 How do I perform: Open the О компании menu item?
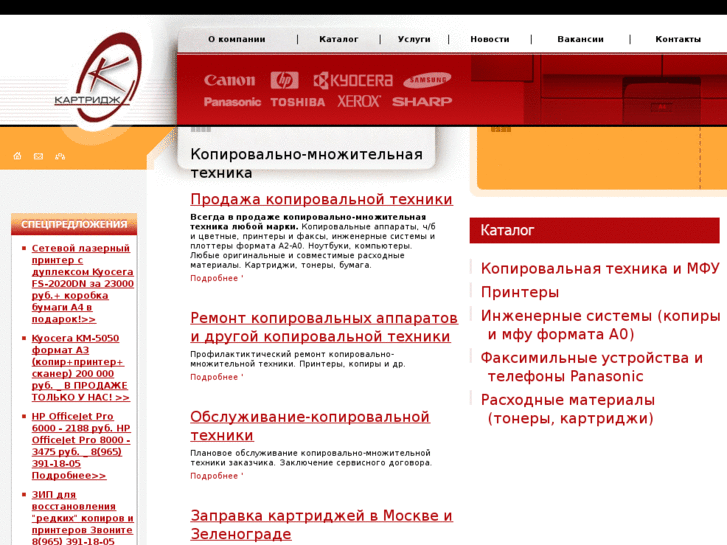click(x=236, y=39)
